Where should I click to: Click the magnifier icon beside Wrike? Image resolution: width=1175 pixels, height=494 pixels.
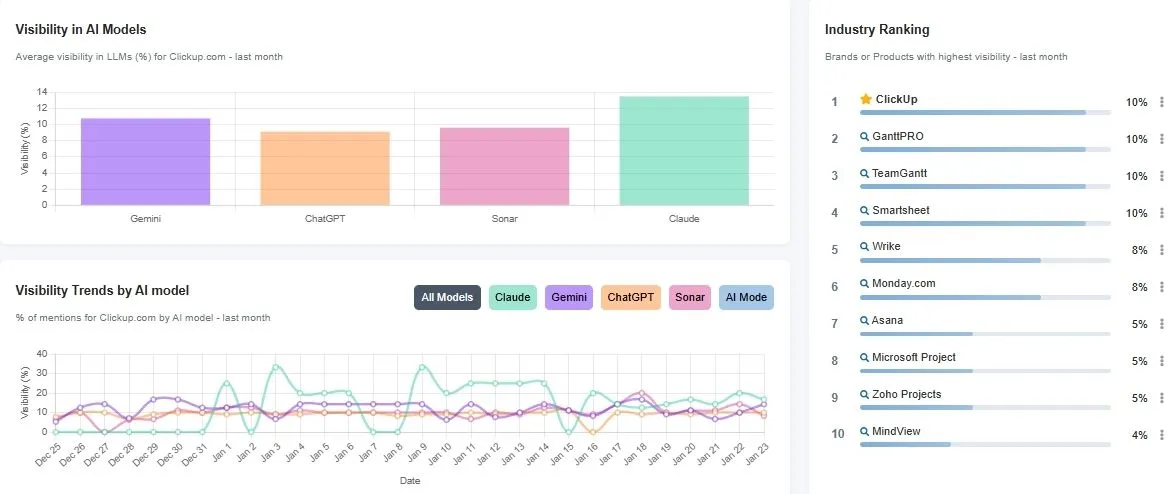pos(864,247)
